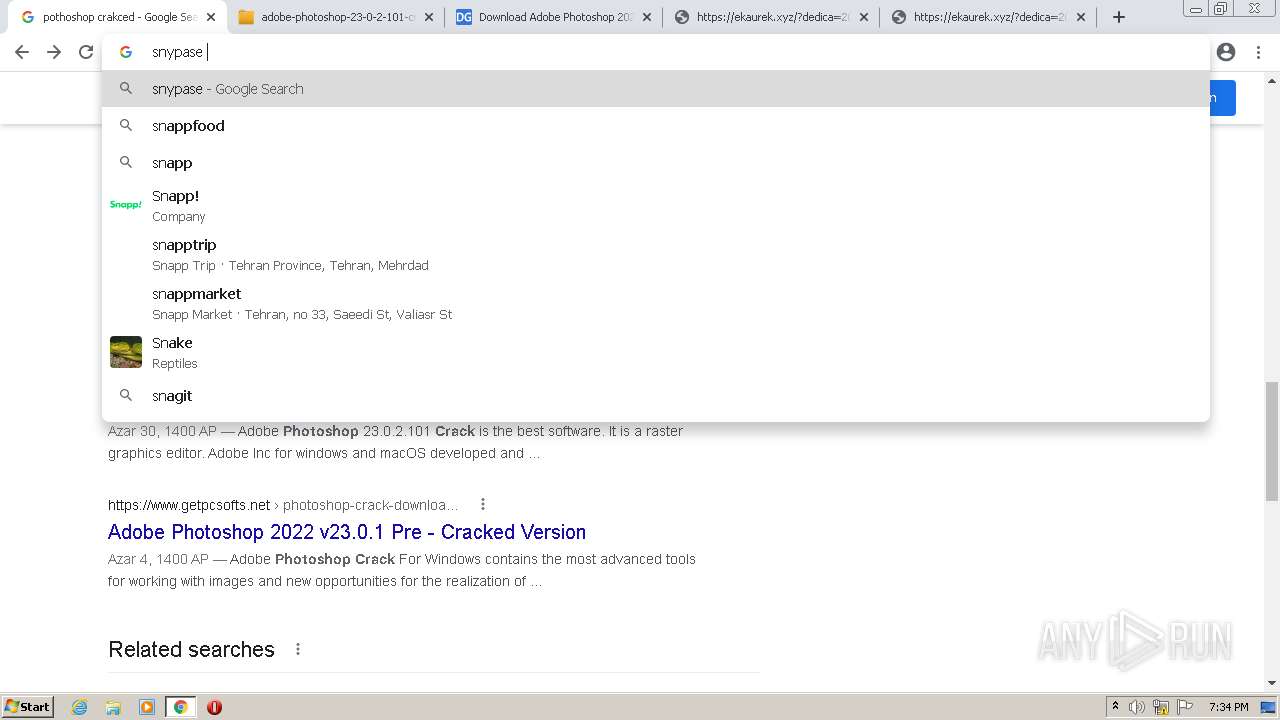This screenshot has width=1280, height=720.
Task: Launch Internet Explorer from the taskbar
Action: click(x=80, y=707)
